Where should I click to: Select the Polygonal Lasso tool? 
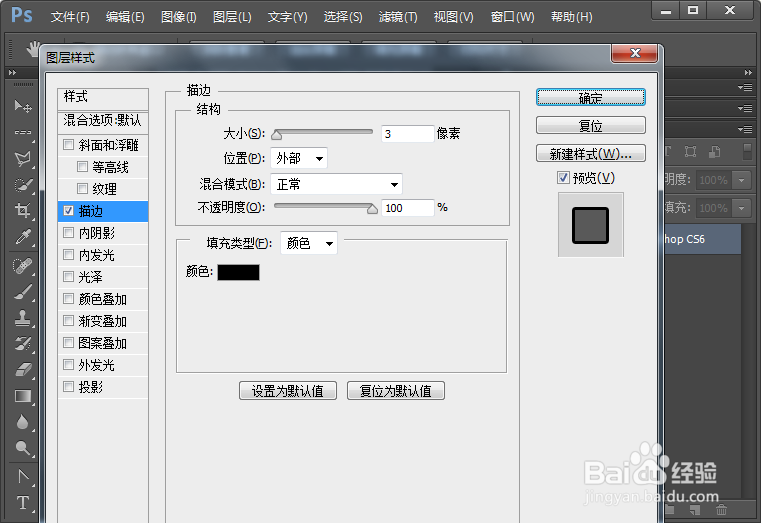point(22,159)
